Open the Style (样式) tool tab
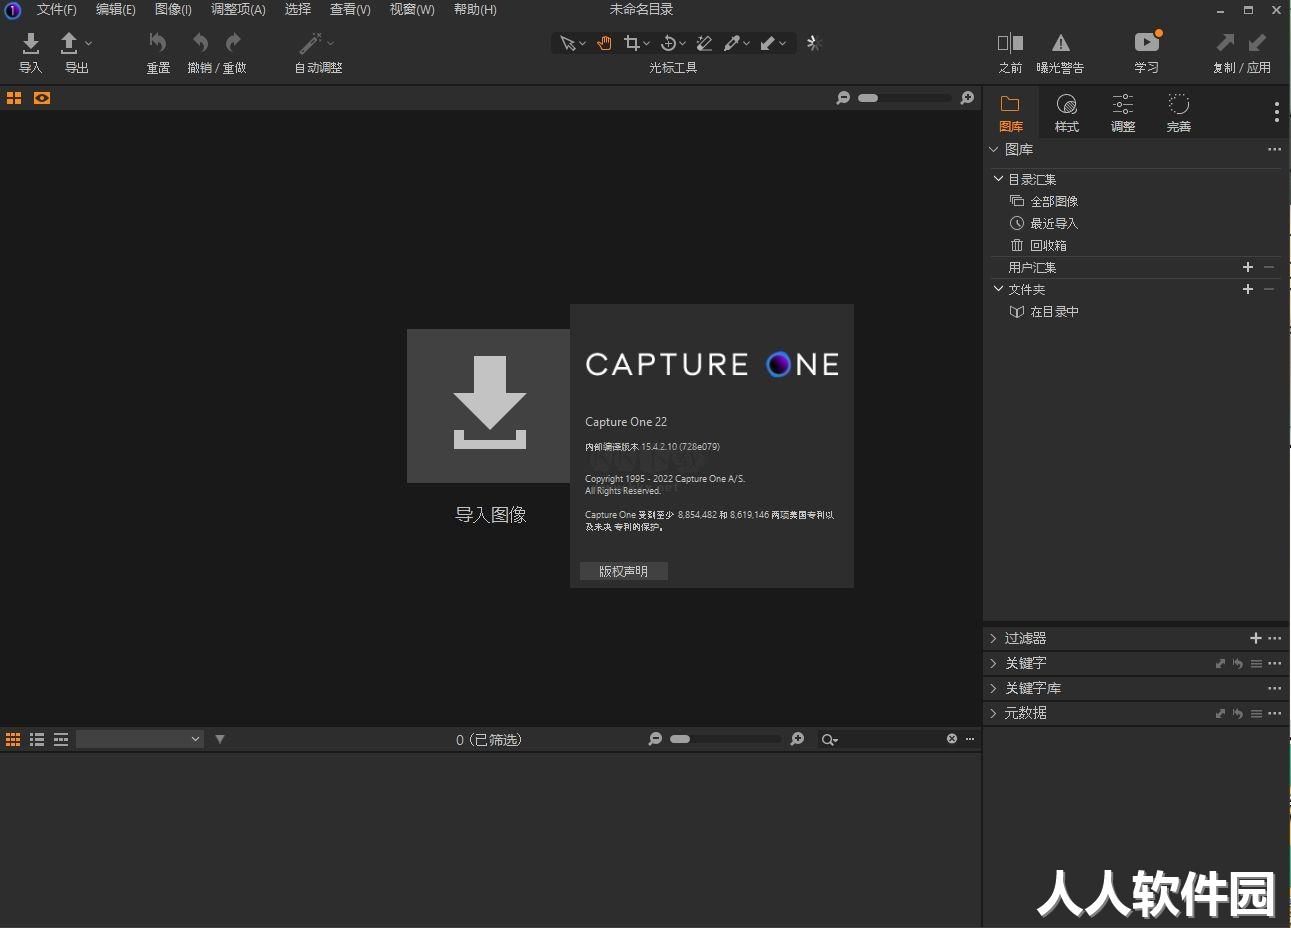 (1067, 113)
